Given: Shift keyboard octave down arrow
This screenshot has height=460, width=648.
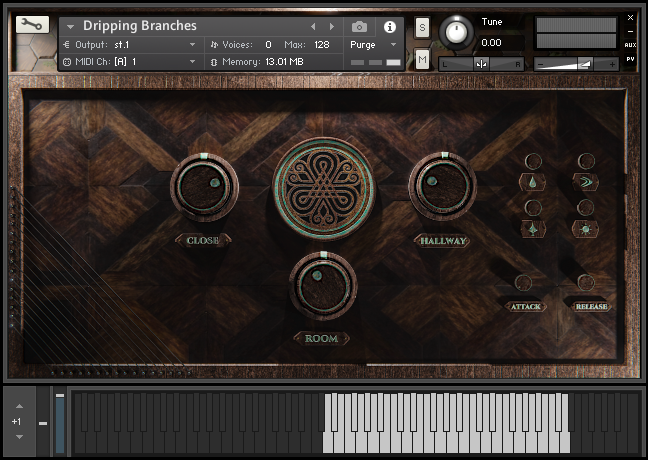Looking at the screenshot, I should point(19,437).
